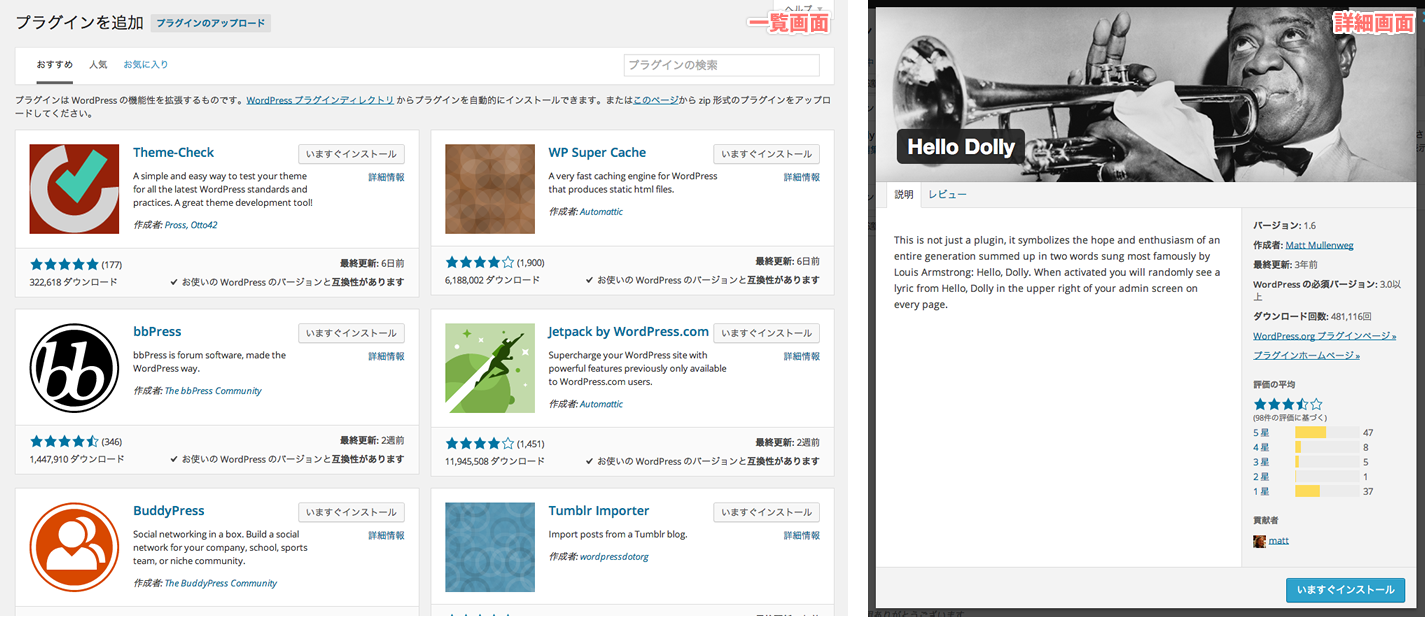Click The BuddyPress Community author link
Viewport: 1425px width, 617px height.
point(220,583)
